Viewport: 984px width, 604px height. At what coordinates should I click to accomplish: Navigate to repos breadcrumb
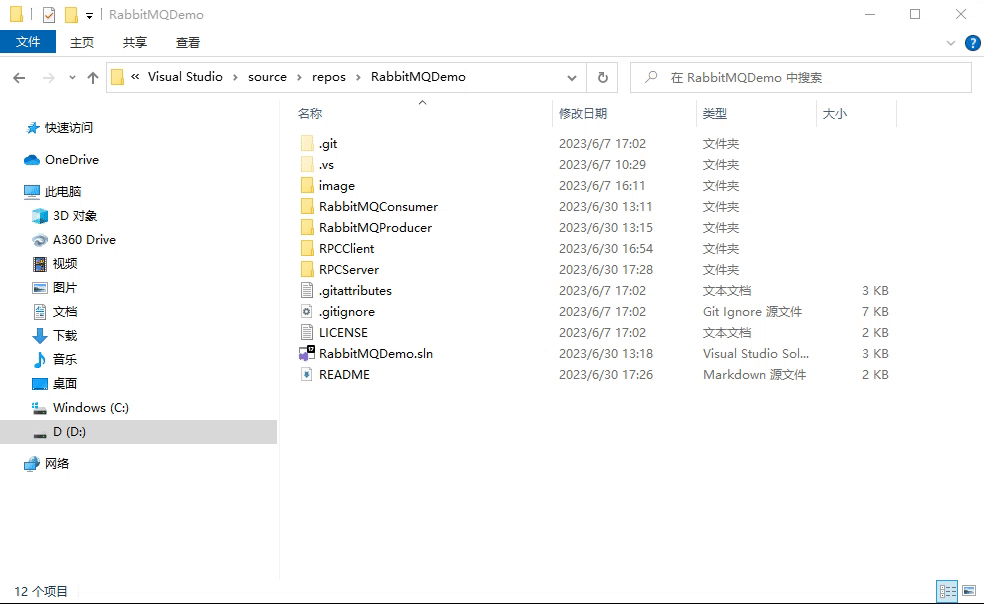click(329, 77)
